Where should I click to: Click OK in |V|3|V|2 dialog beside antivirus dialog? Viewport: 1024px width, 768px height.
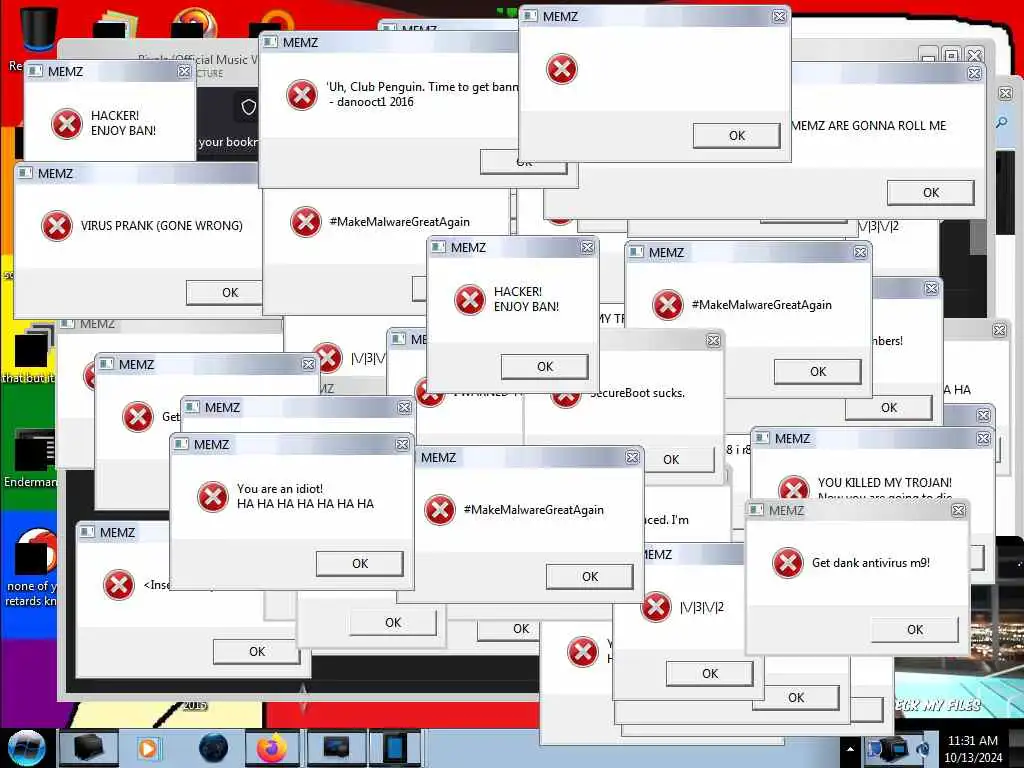click(710, 673)
